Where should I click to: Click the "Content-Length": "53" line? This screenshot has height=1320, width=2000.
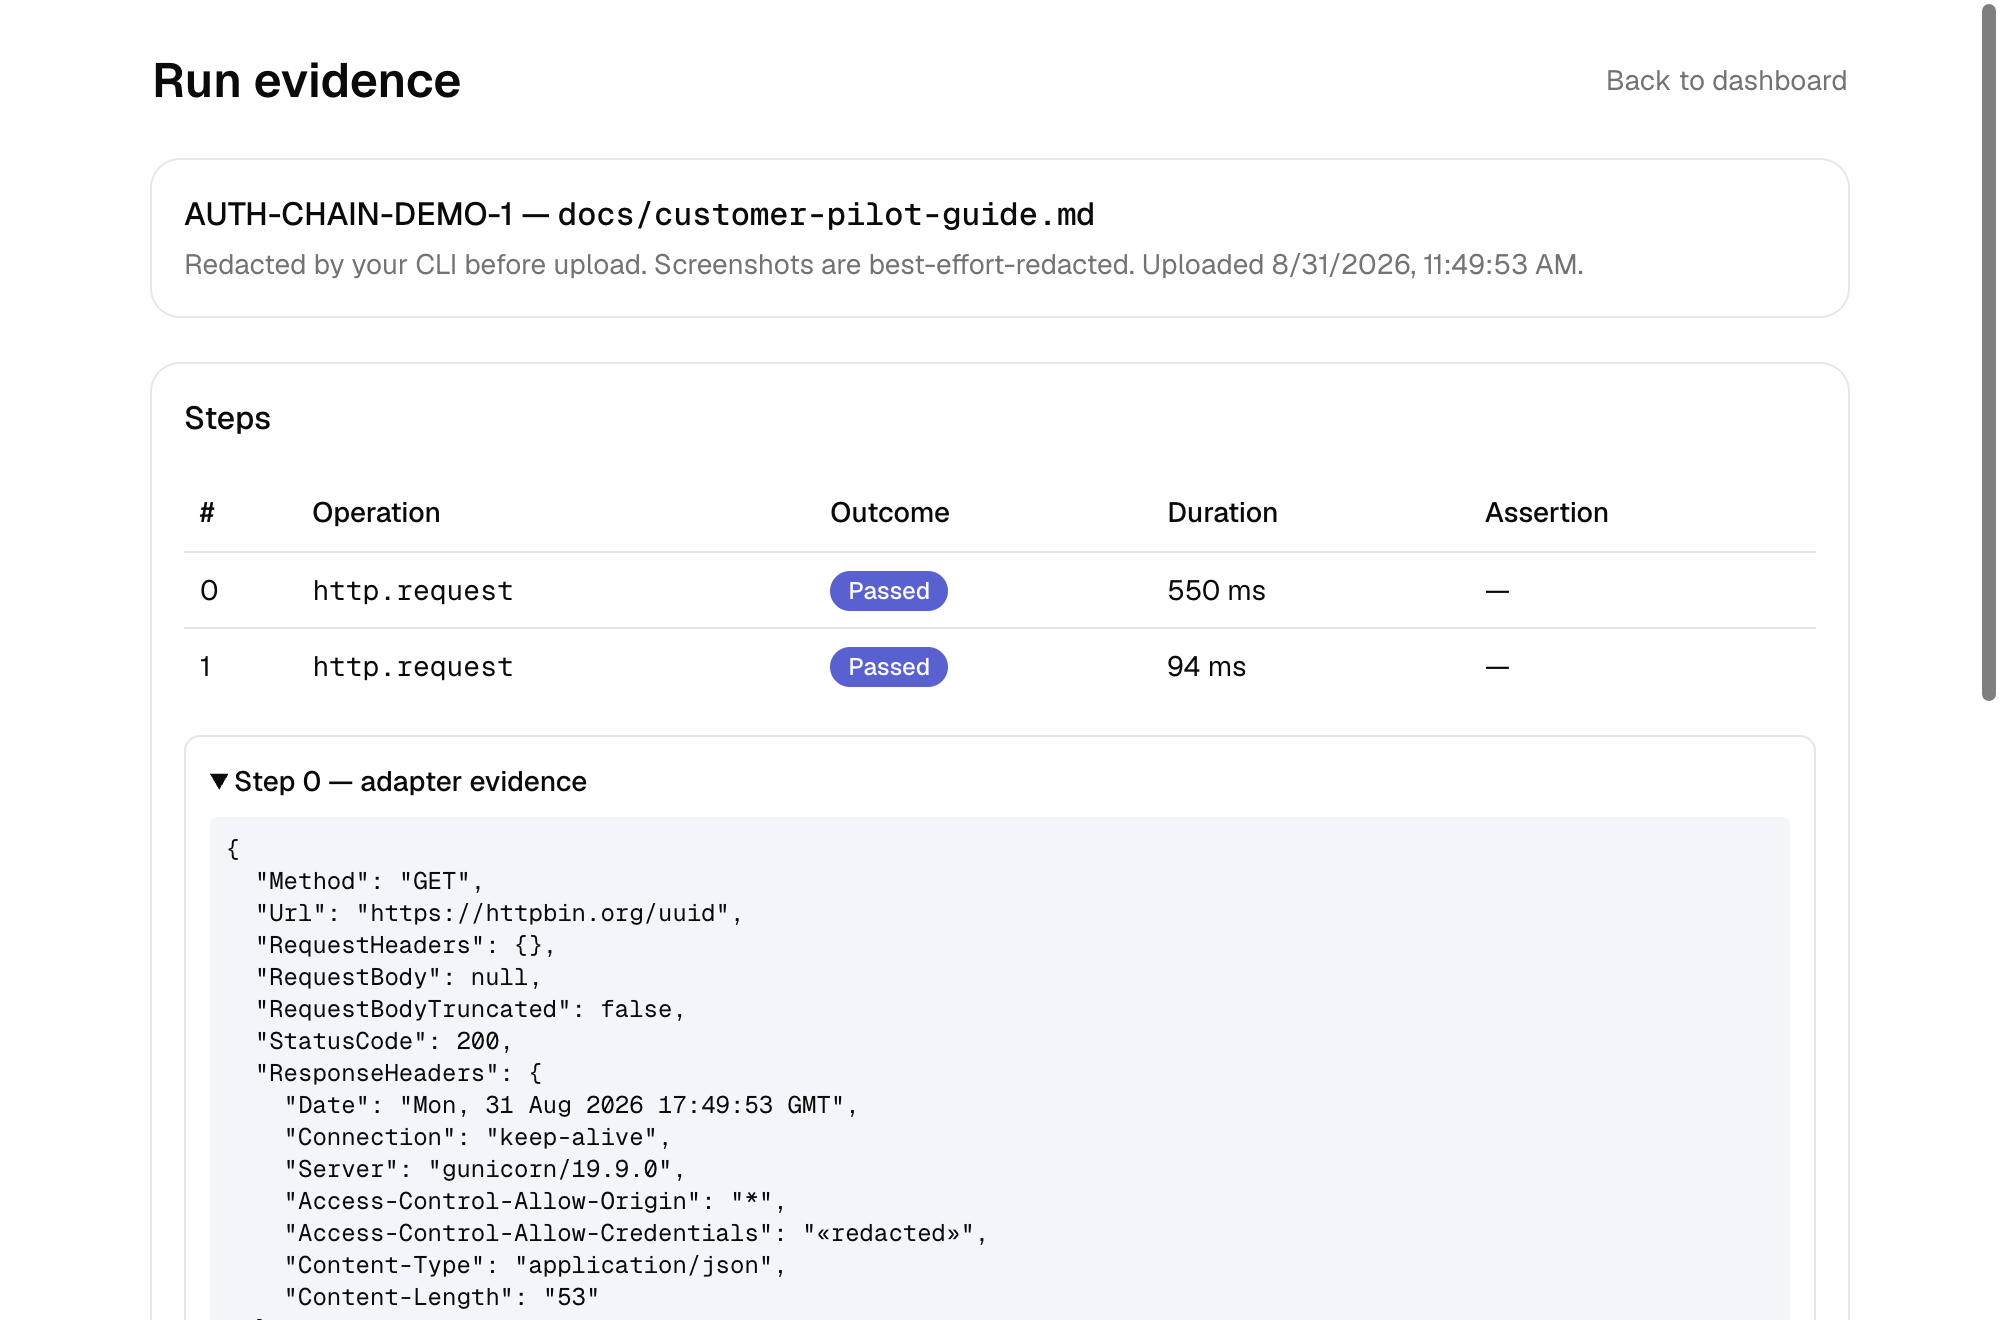point(442,1297)
